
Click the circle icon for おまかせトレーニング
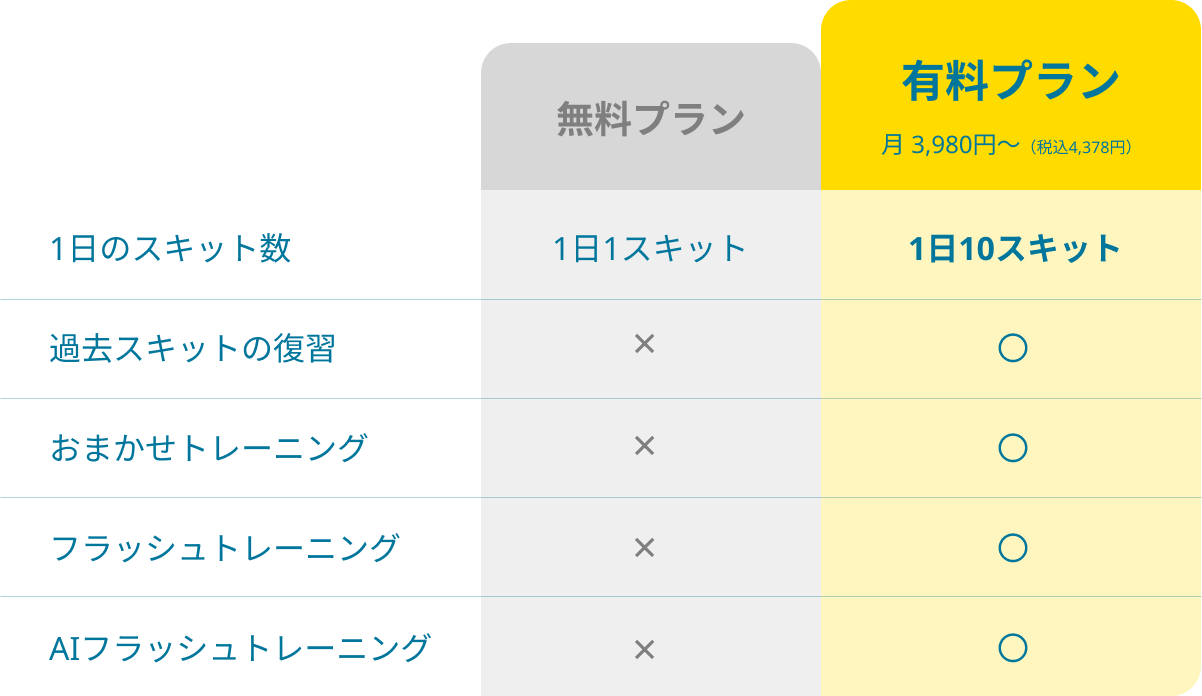1012,448
